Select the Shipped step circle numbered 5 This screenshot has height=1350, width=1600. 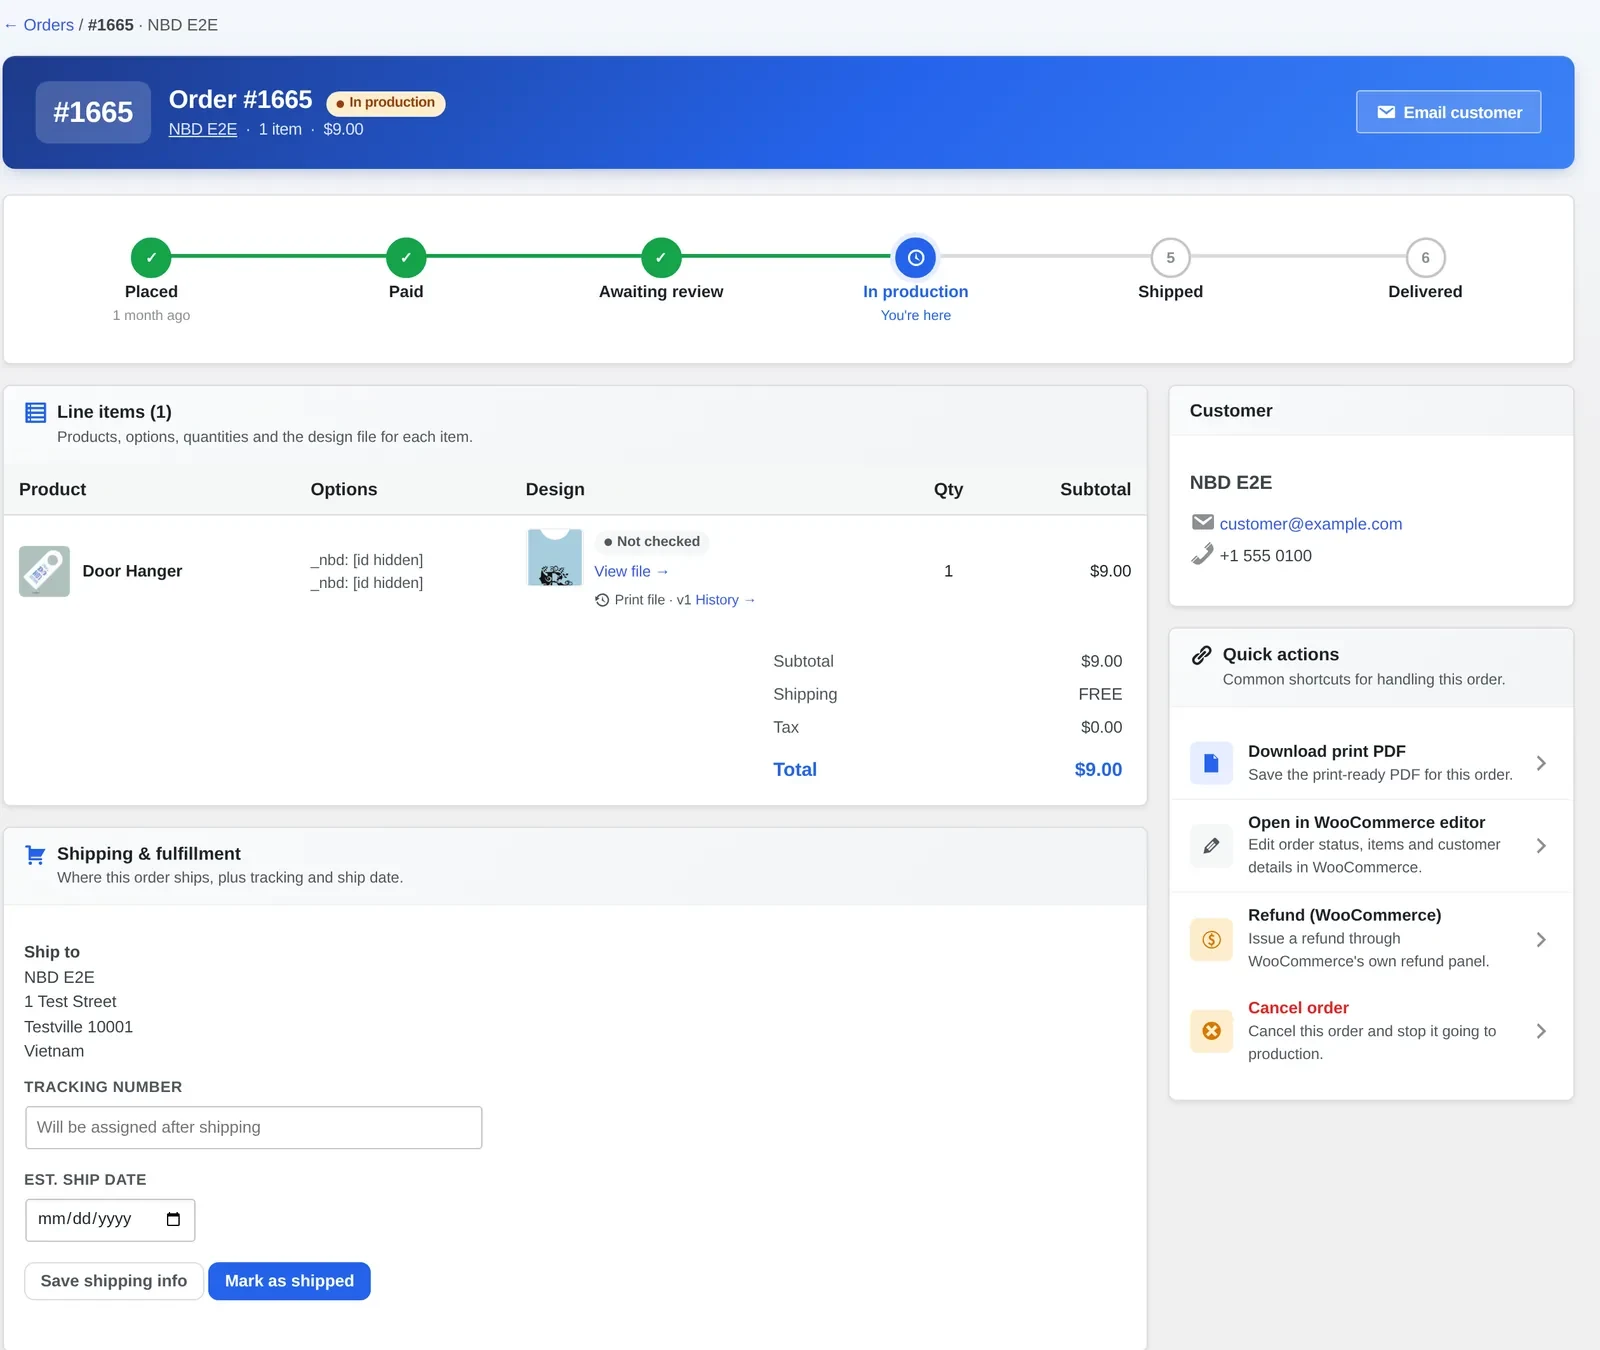1170,257
